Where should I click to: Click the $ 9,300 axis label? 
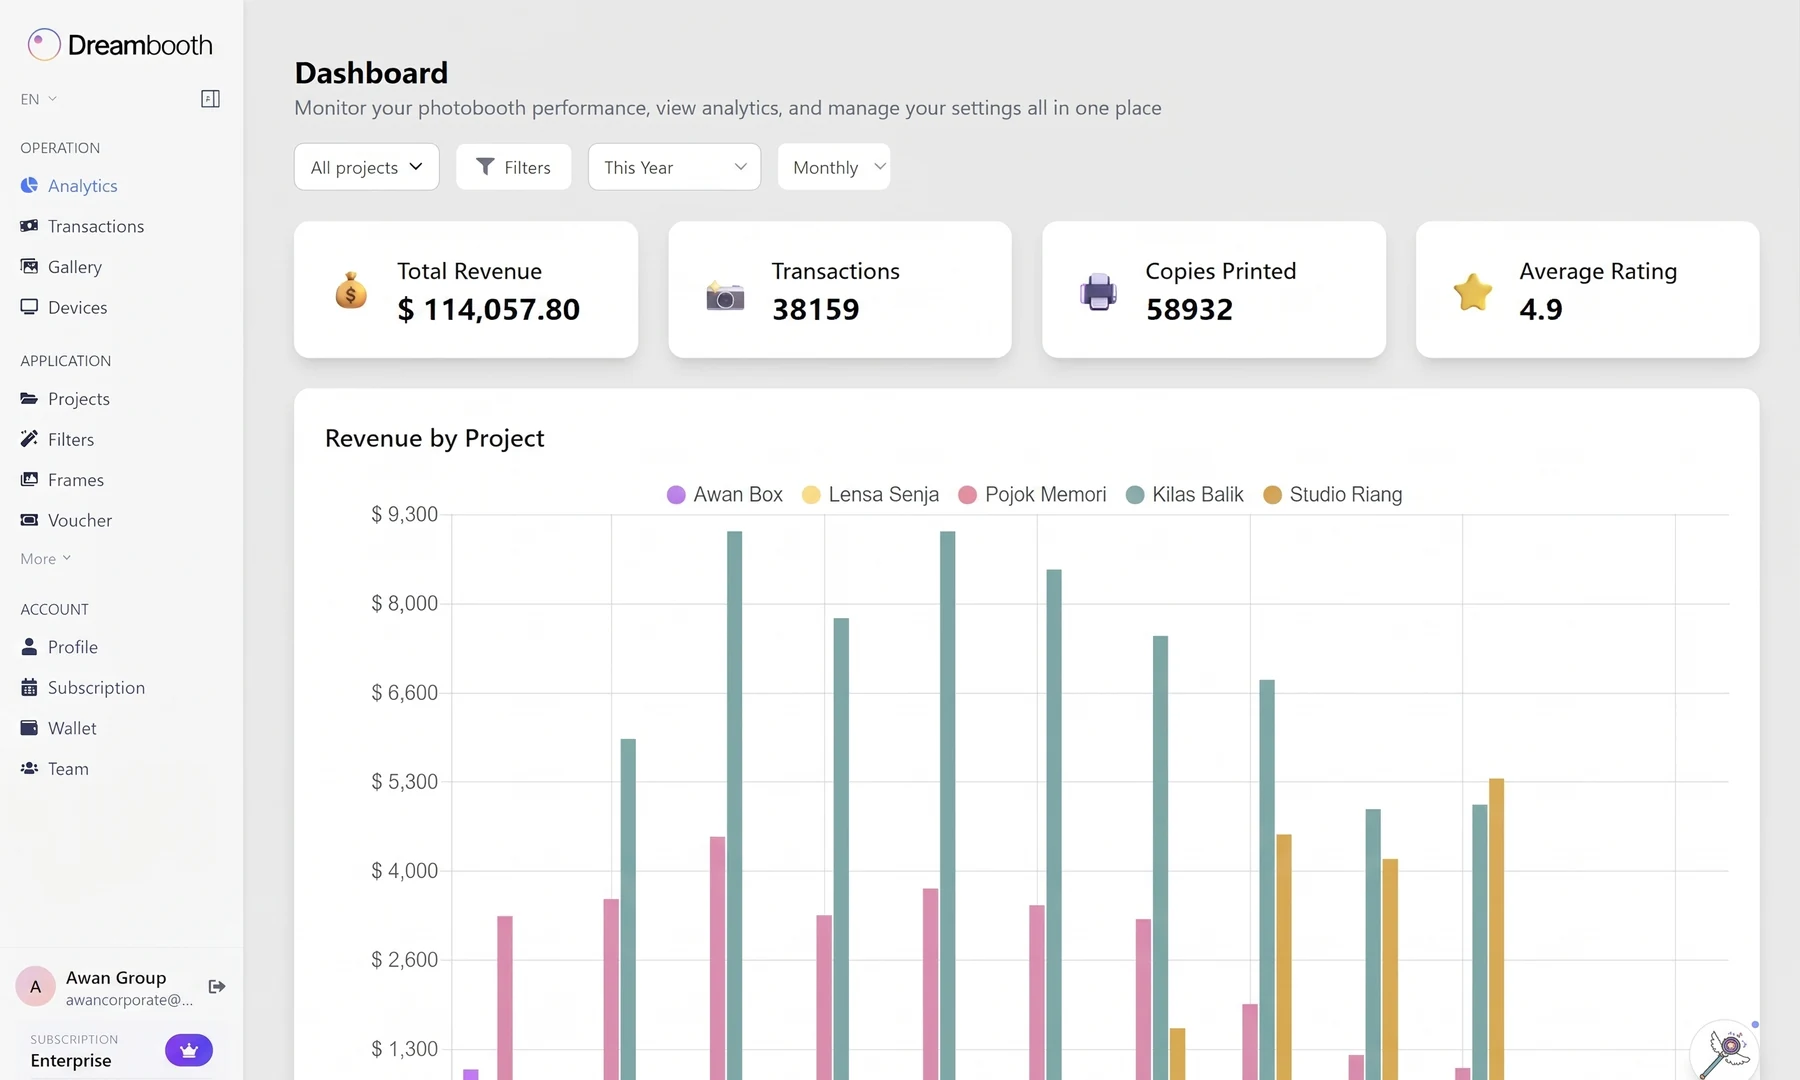click(405, 515)
